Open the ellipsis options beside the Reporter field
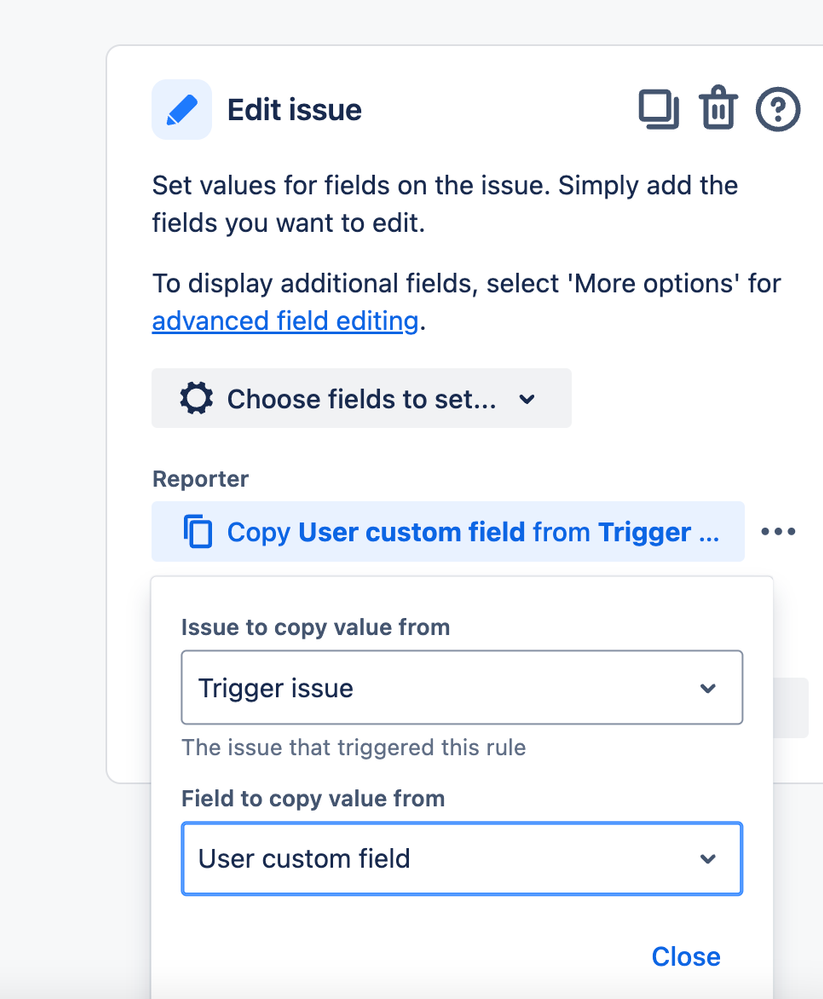 tap(778, 531)
